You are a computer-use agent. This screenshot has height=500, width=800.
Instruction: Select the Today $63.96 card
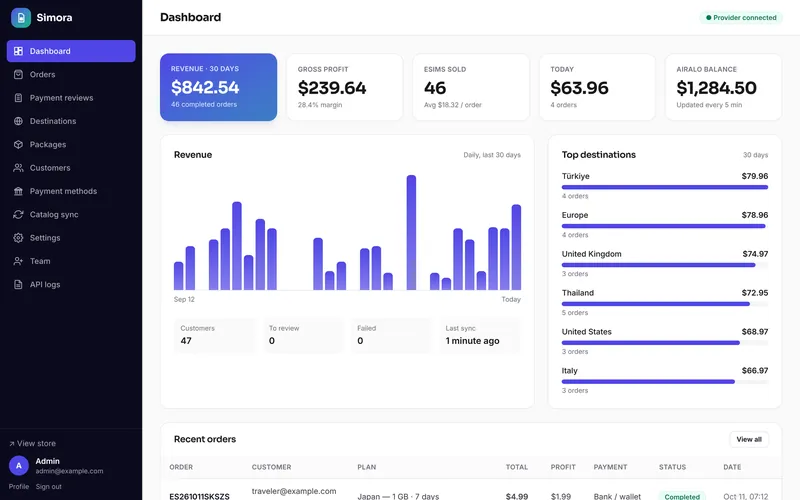pos(597,87)
